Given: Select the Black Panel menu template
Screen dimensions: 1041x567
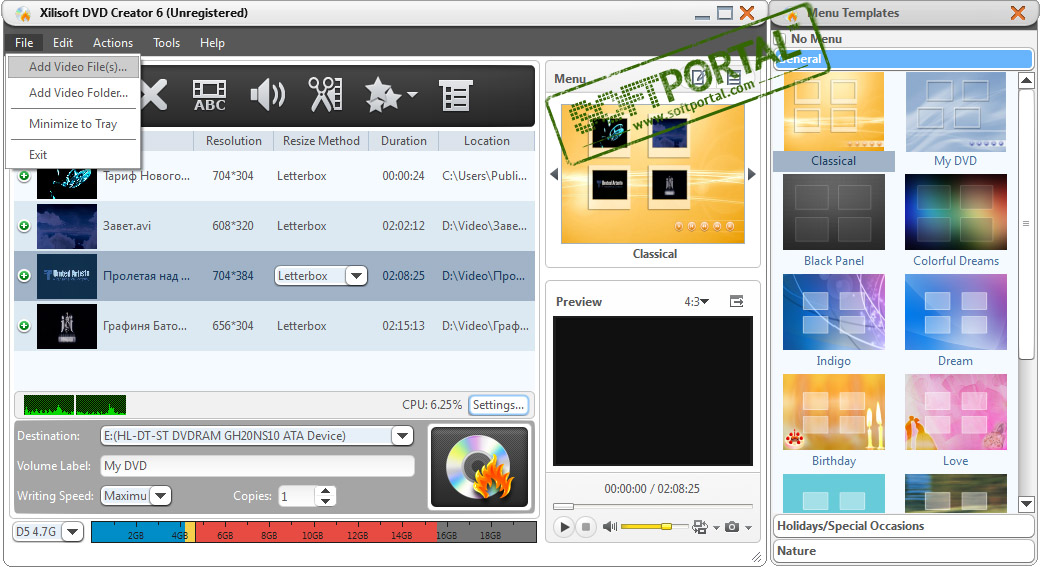Looking at the screenshot, I should tap(834, 221).
